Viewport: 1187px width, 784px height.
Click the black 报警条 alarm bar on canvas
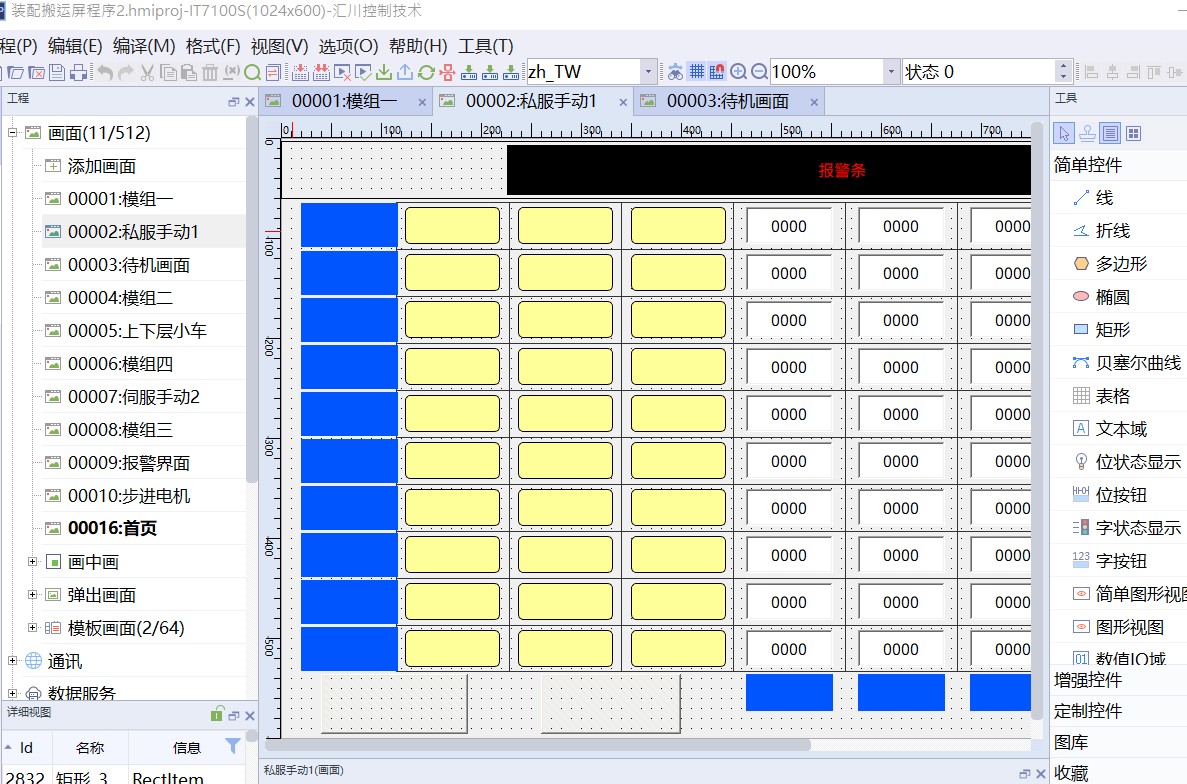click(768, 170)
